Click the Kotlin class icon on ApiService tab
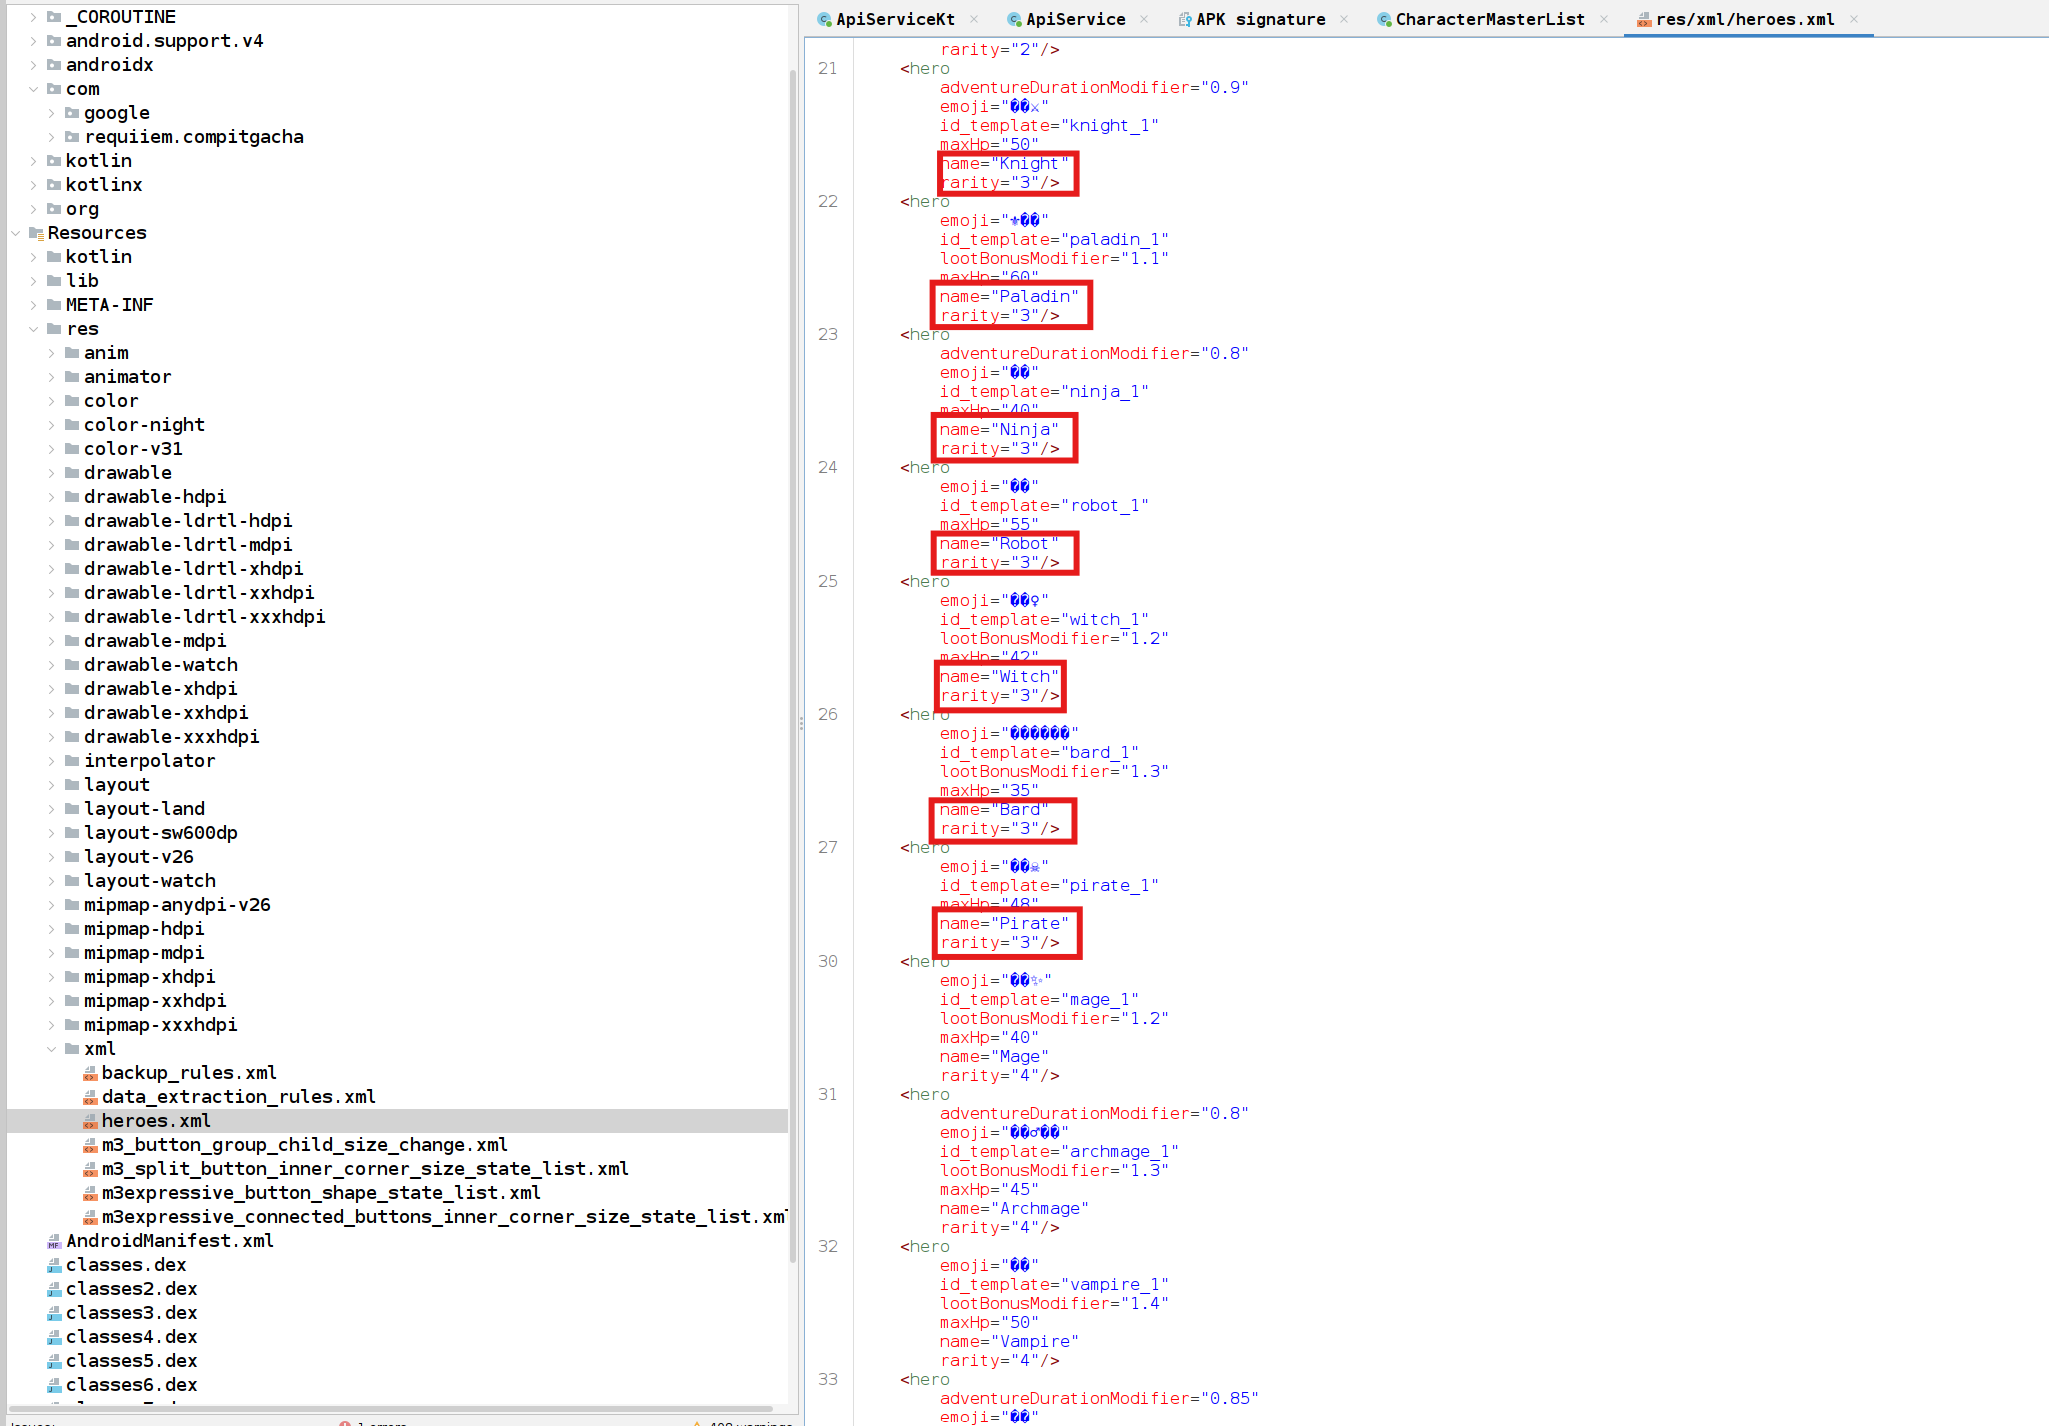The image size is (2049, 1426). click(x=1013, y=19)
